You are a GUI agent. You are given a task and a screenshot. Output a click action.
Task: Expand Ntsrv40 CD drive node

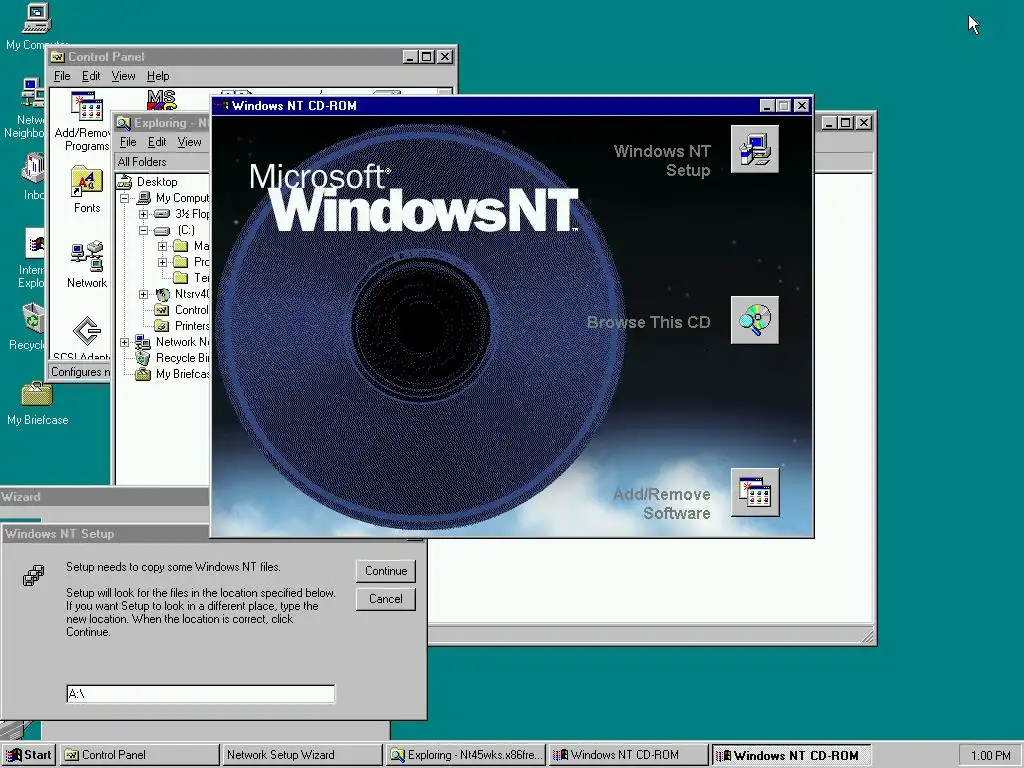144,294
